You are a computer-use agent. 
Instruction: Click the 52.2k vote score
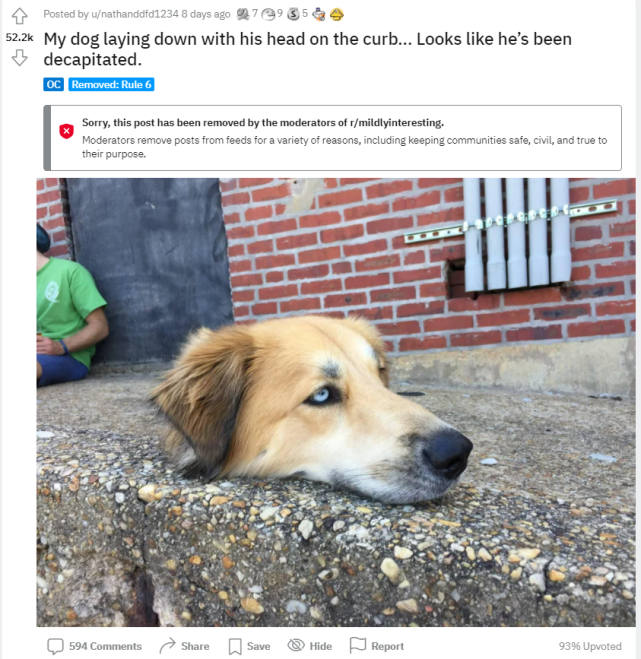[x=19, y=37]
